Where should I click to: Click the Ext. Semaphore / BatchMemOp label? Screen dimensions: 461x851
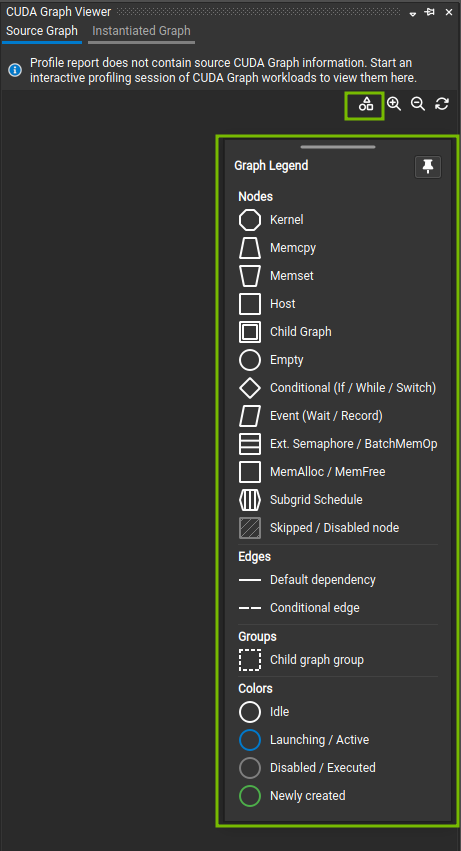[353, 444]
